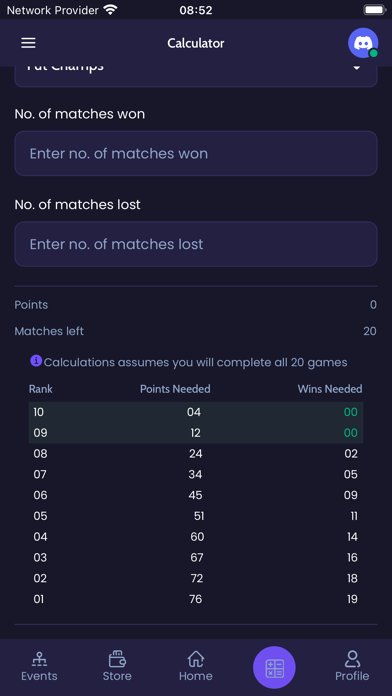The height and width of the screenshot is (696, 392).
Task: Go to Home tab icon
Action: point(196,659)
